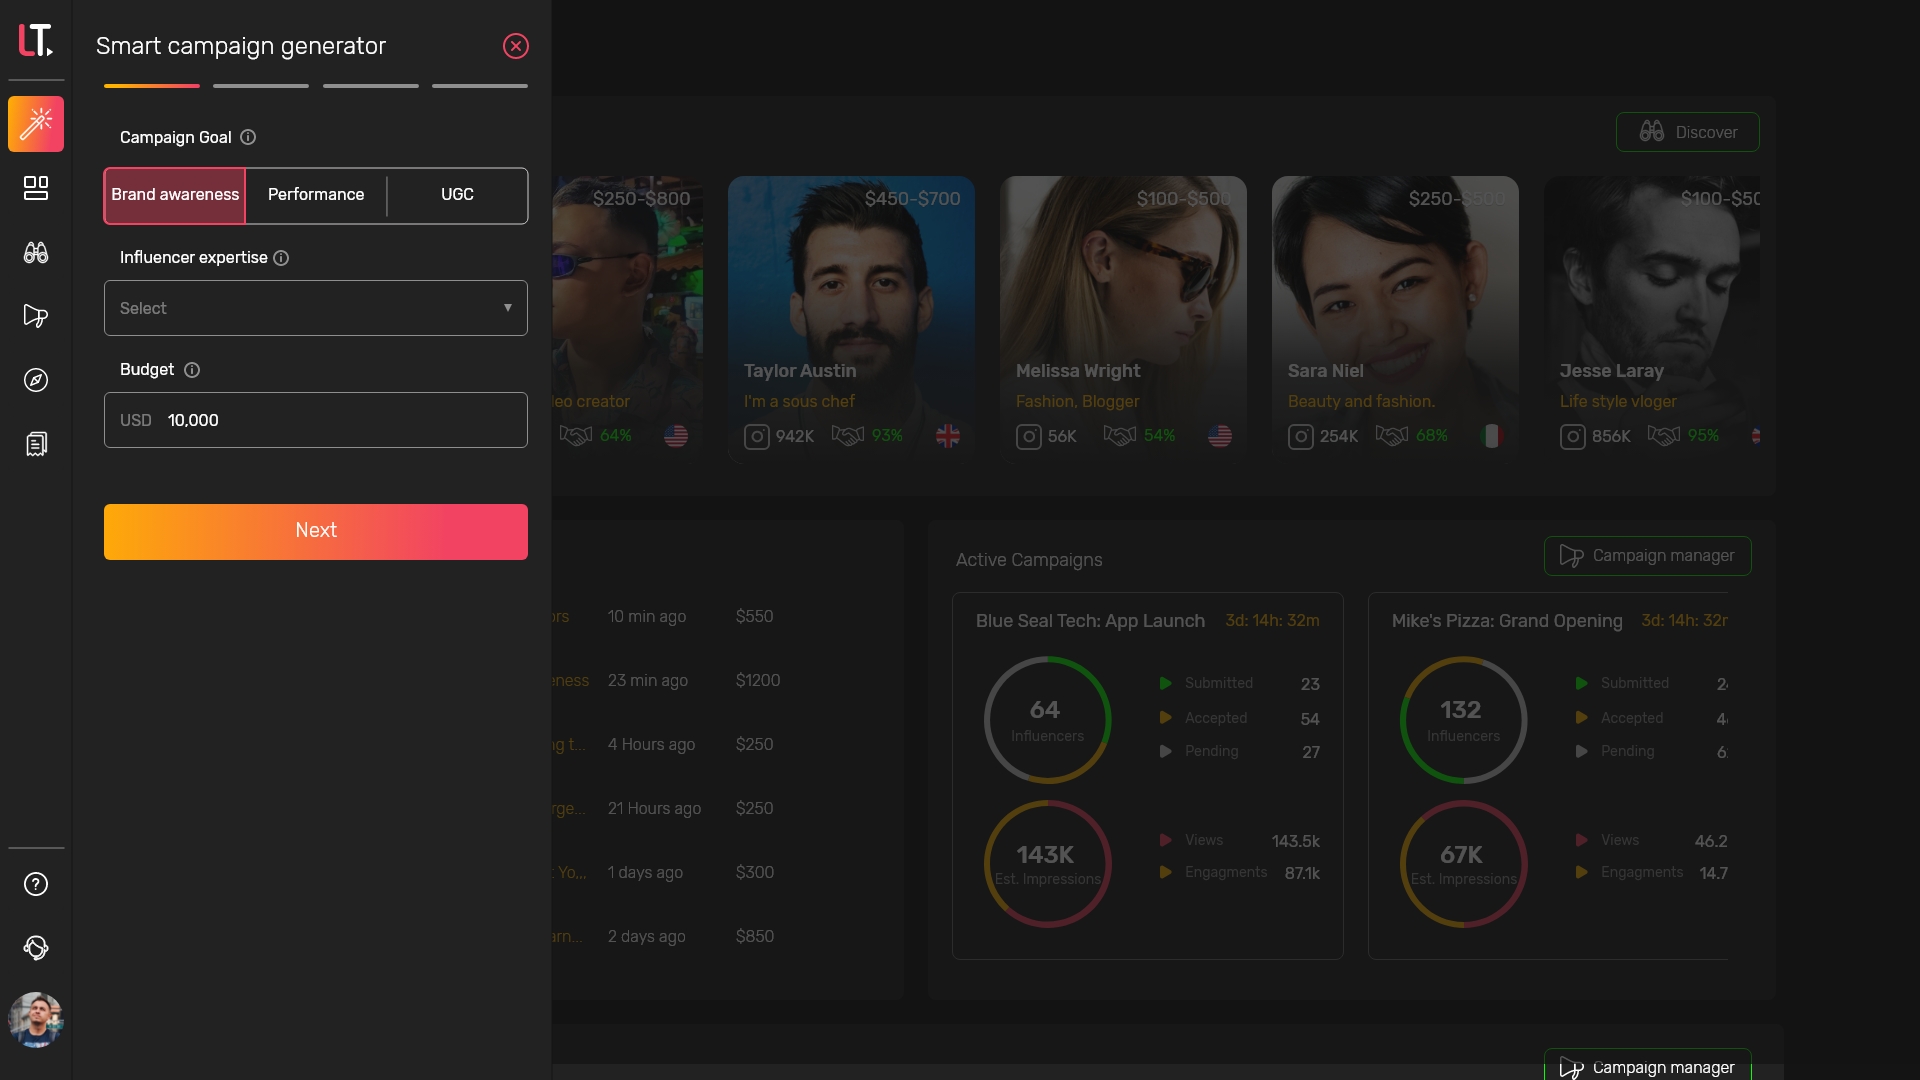
Task: Select the '23 min ago' $1200 row
Action: point(716,680)
